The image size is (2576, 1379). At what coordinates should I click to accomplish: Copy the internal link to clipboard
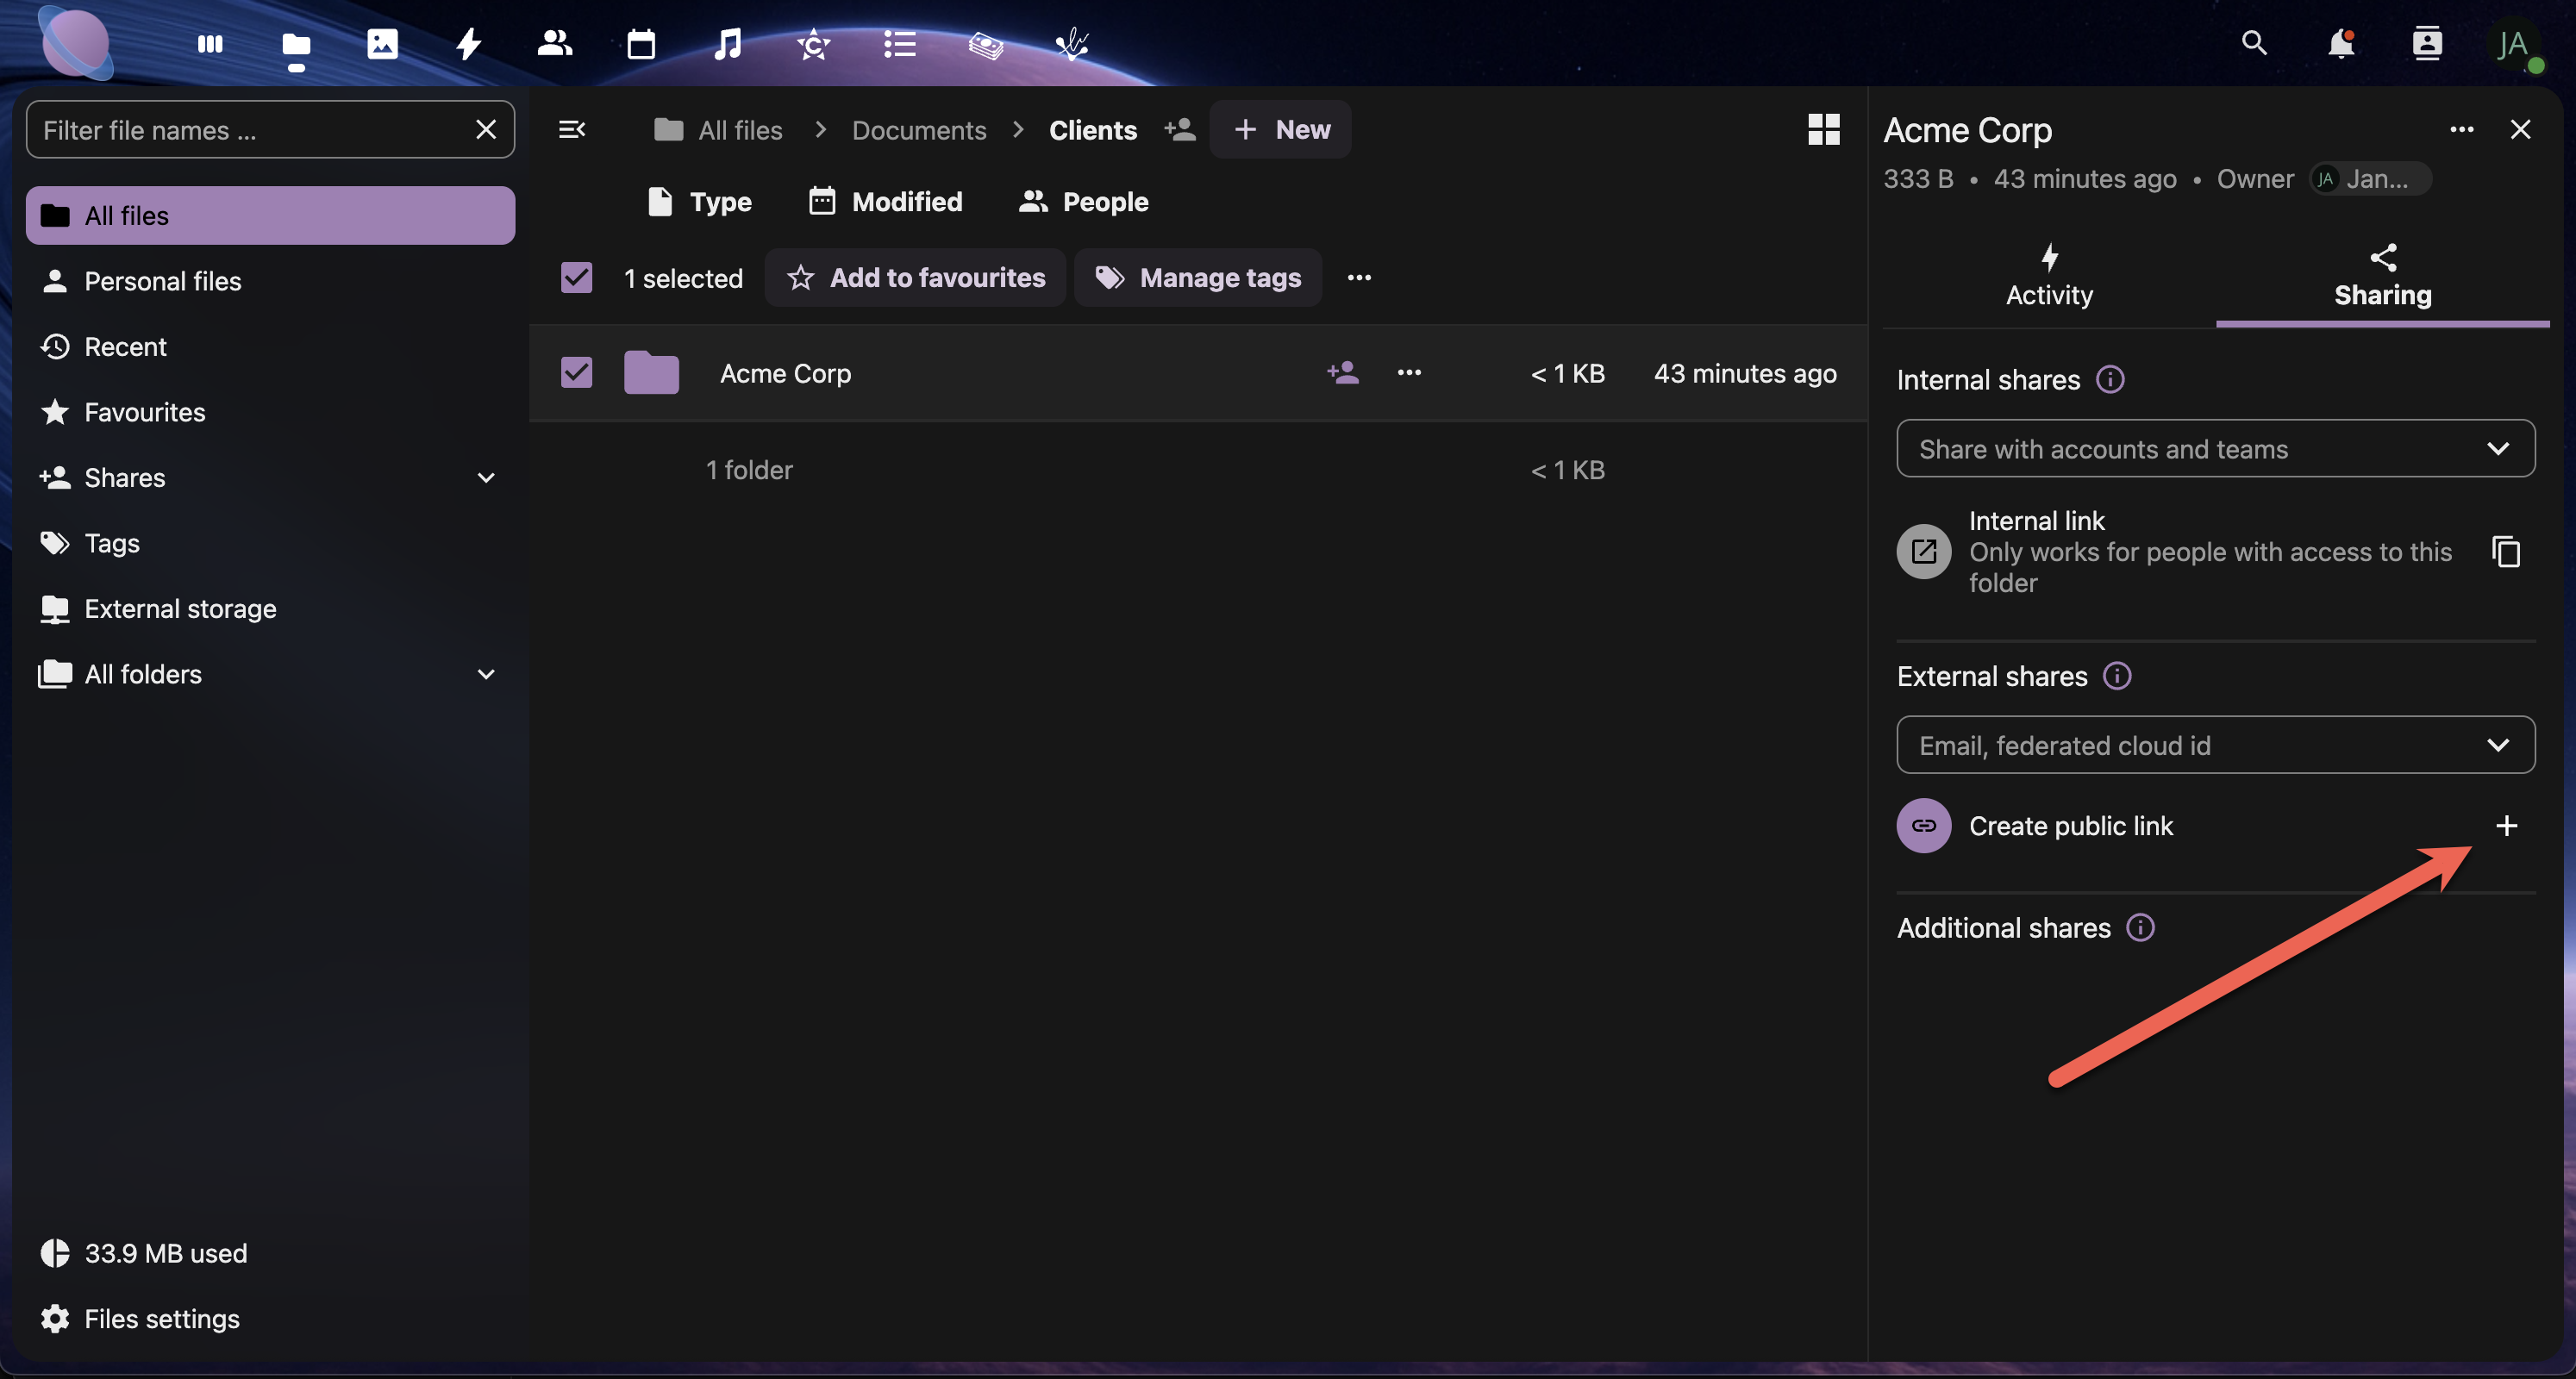tap(2505, 551)
